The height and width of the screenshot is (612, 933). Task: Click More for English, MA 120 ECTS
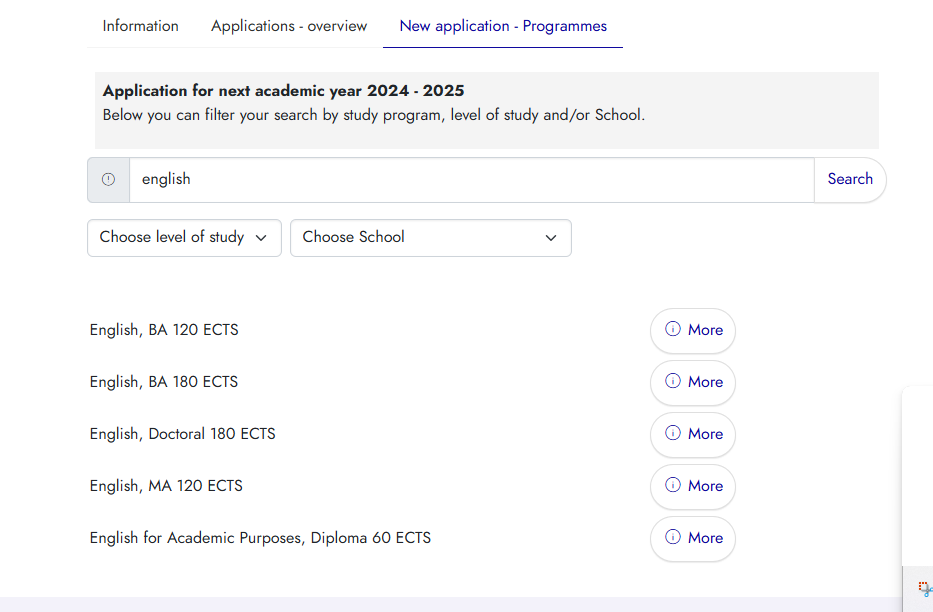(704, 486)
